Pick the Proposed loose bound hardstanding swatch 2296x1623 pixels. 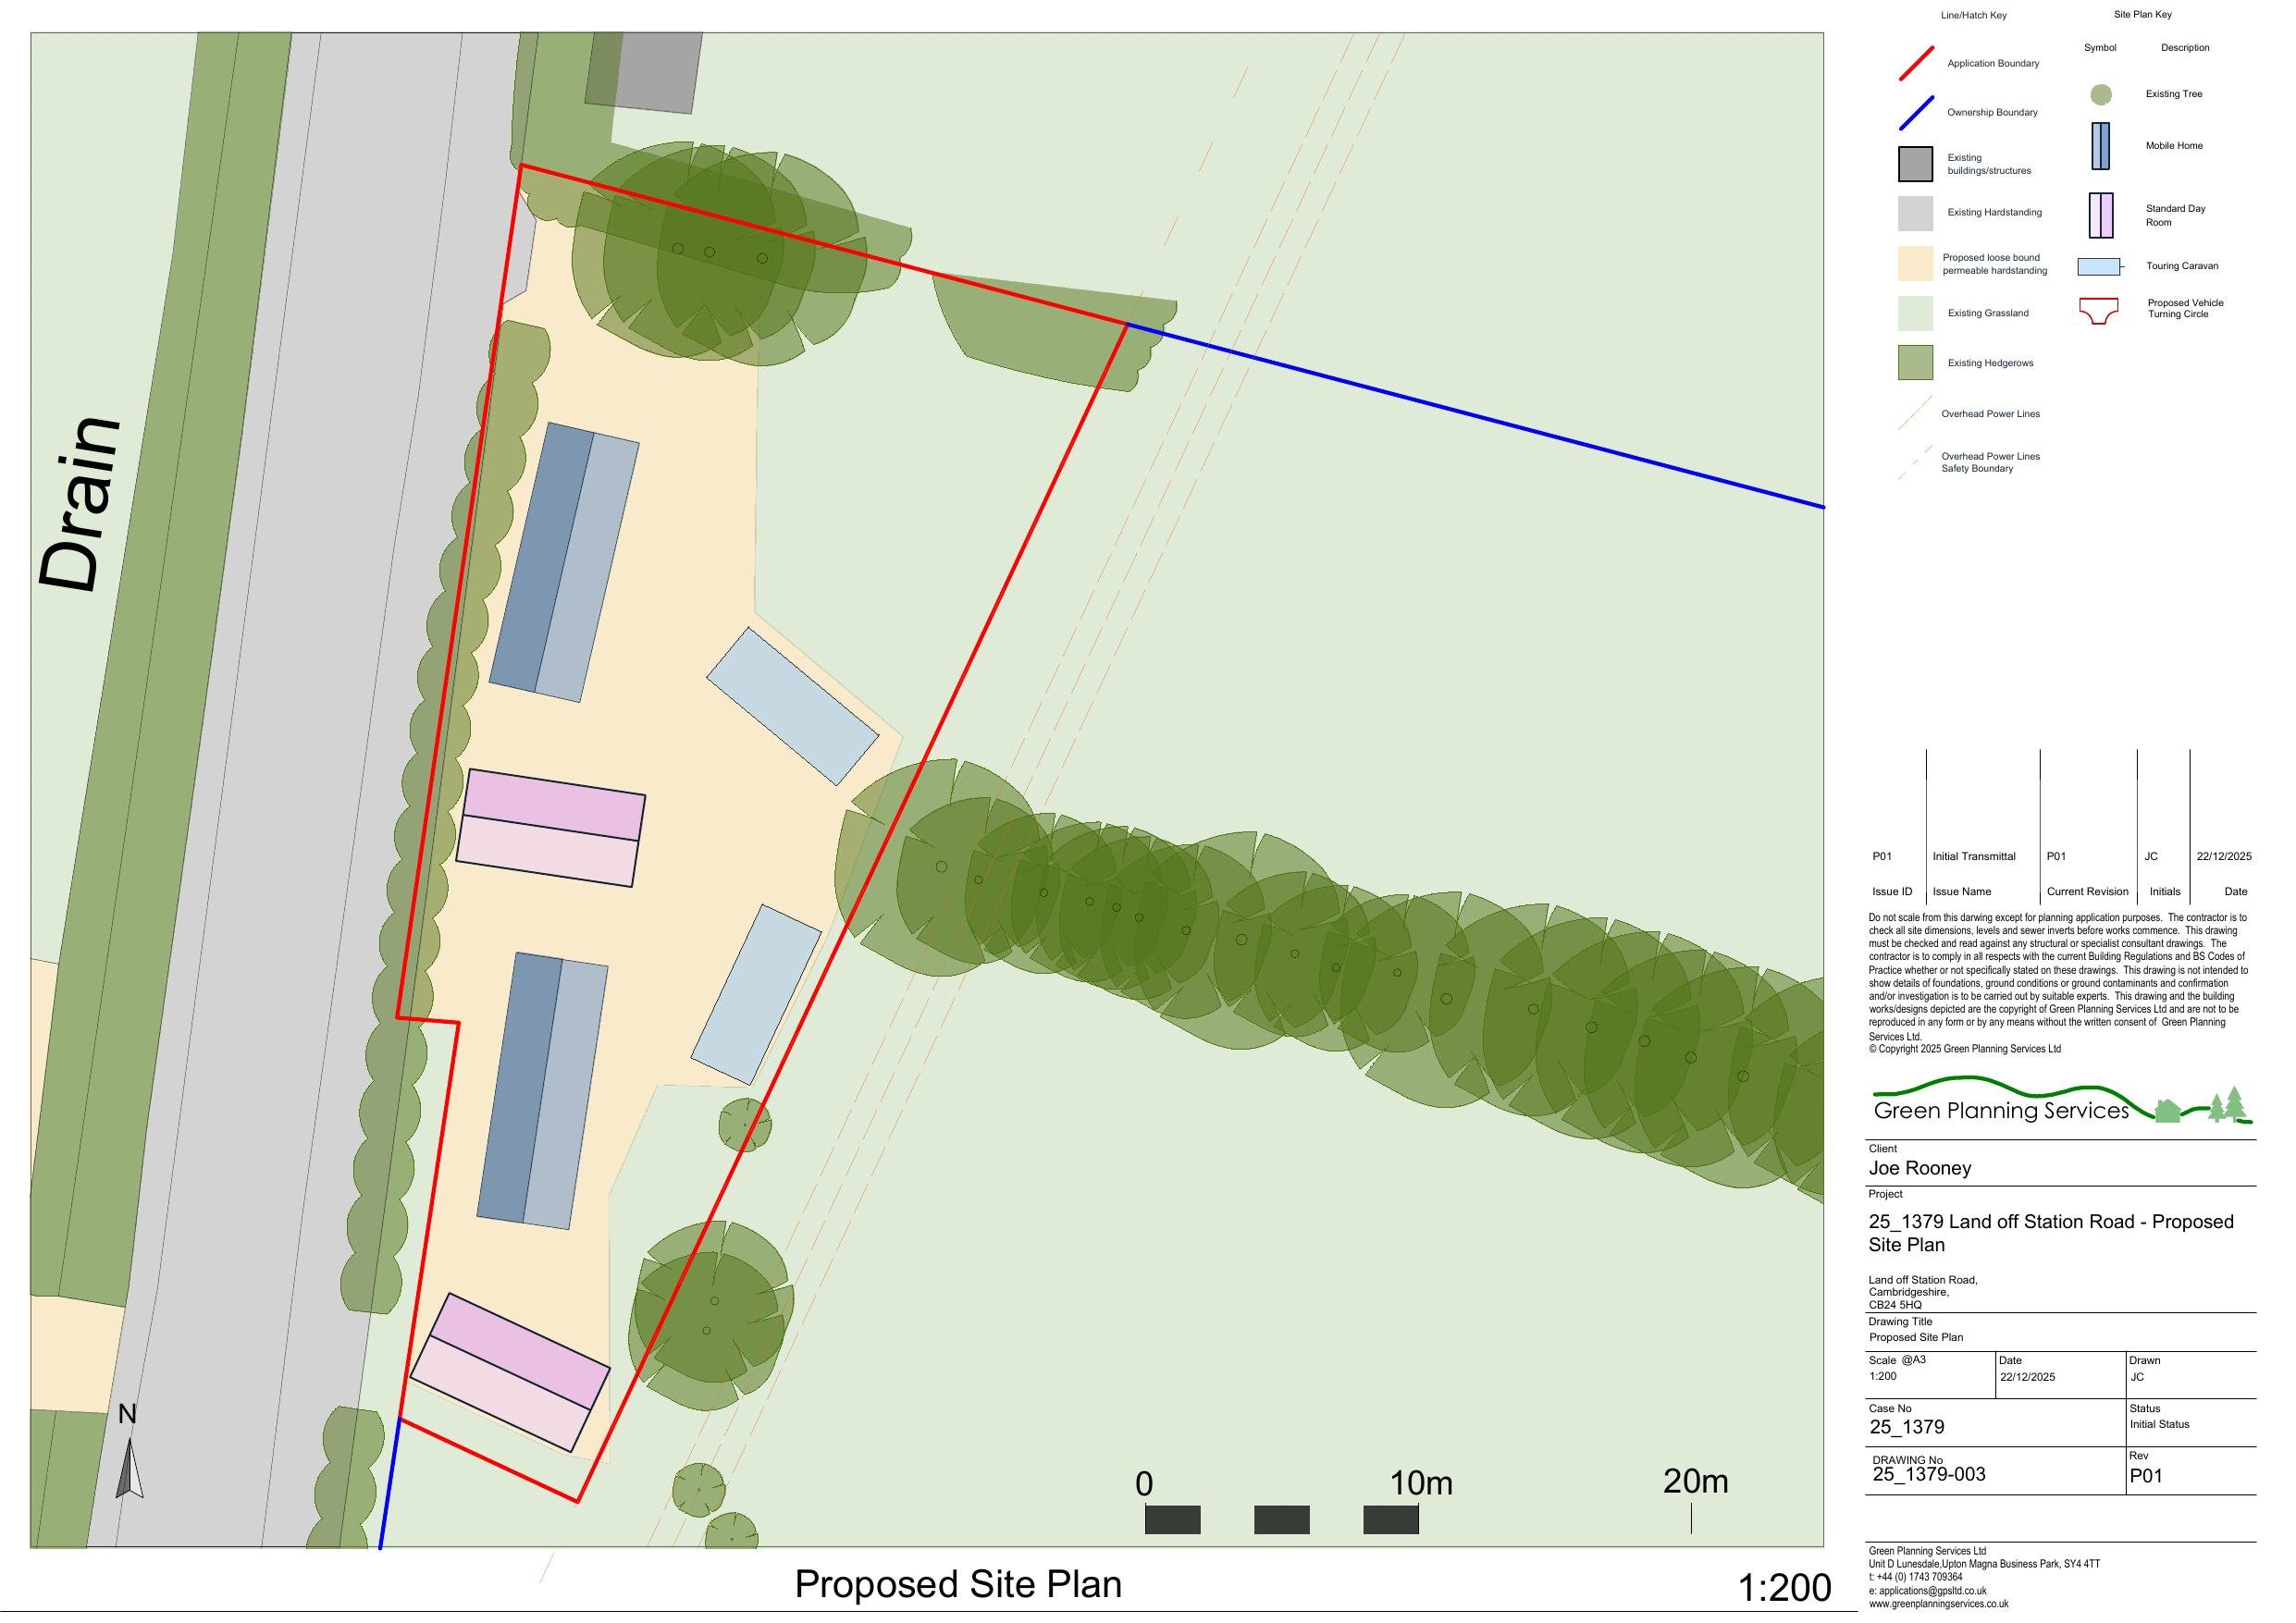coord(1915,264)
